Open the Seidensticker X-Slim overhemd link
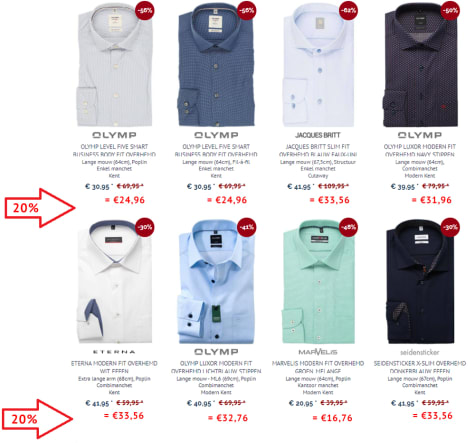The width and height of the screenshot is (475, 443). (x=420, y=367)
